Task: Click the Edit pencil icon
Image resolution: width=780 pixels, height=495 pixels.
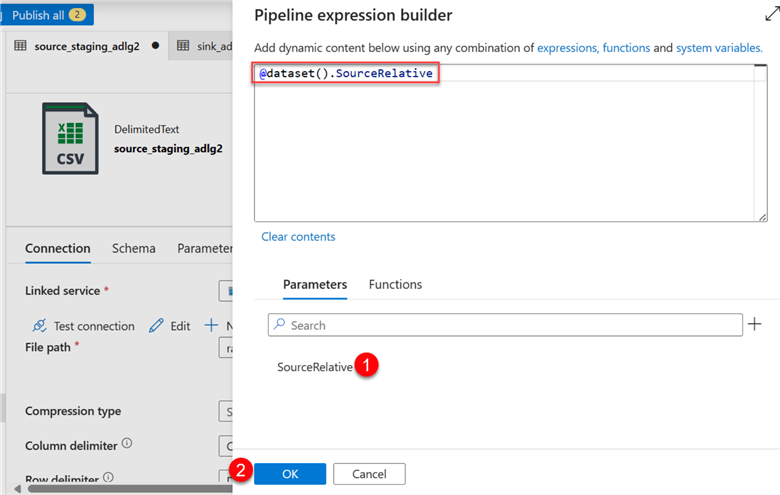Action: 157,326
